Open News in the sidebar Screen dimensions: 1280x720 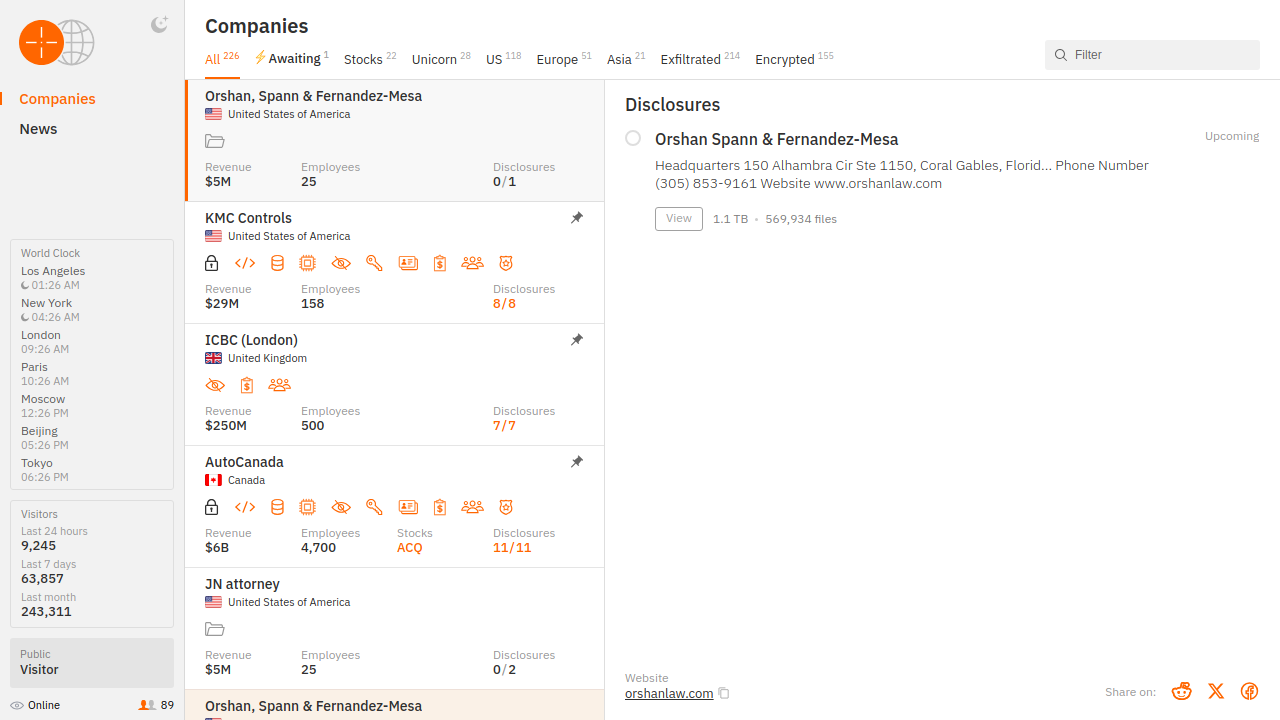point(38,129)
